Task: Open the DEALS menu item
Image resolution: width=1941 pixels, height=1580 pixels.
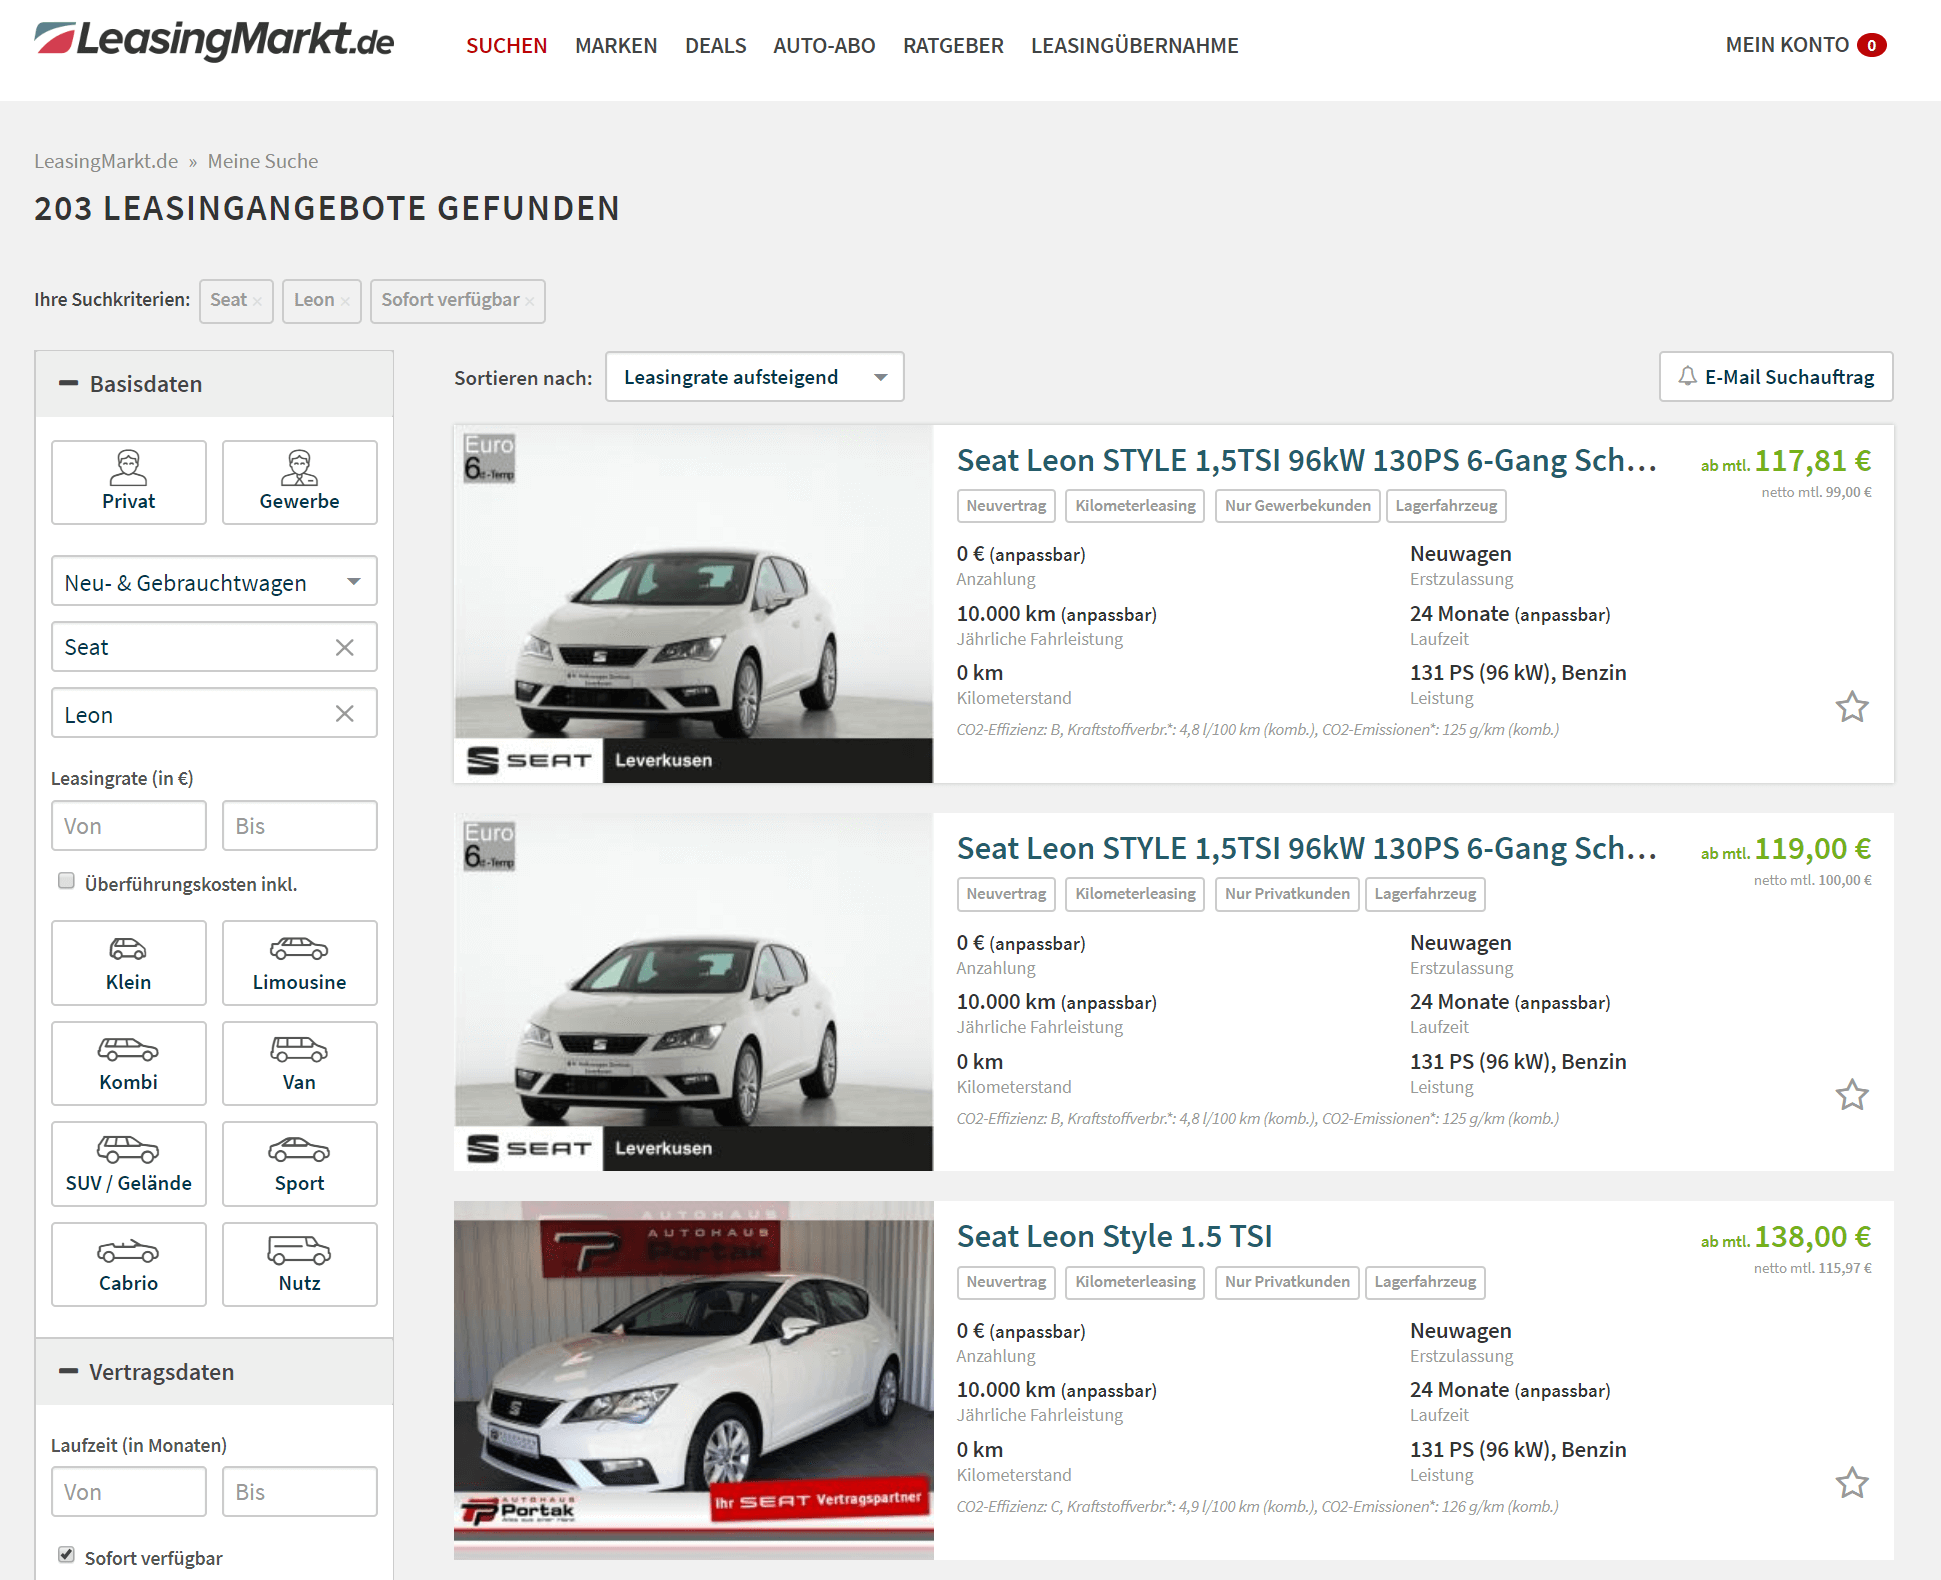Action: (x=715, y=45)
